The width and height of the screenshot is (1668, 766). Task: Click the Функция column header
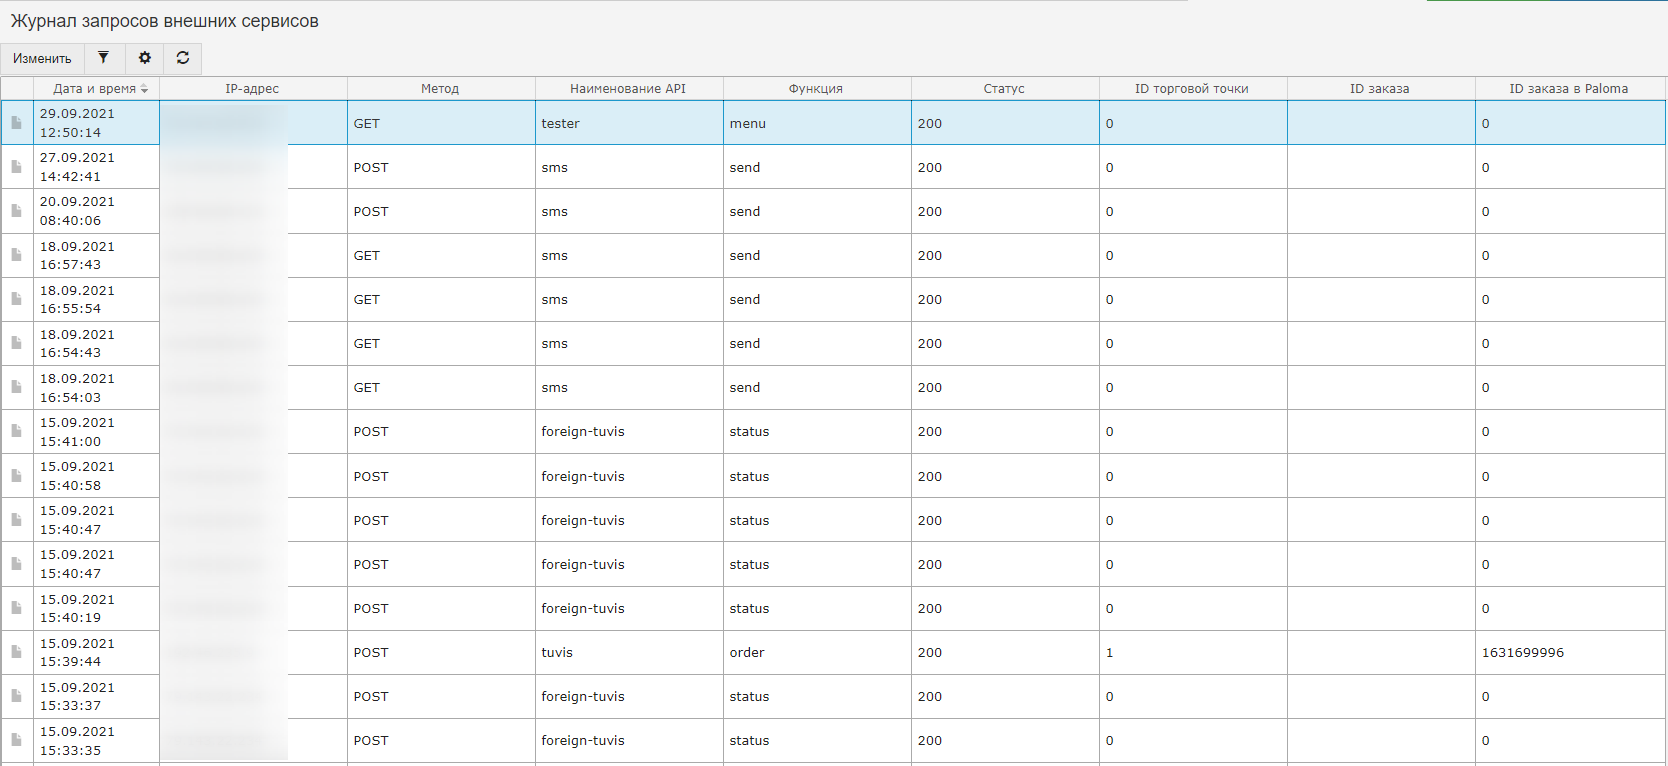click(816, 89)
